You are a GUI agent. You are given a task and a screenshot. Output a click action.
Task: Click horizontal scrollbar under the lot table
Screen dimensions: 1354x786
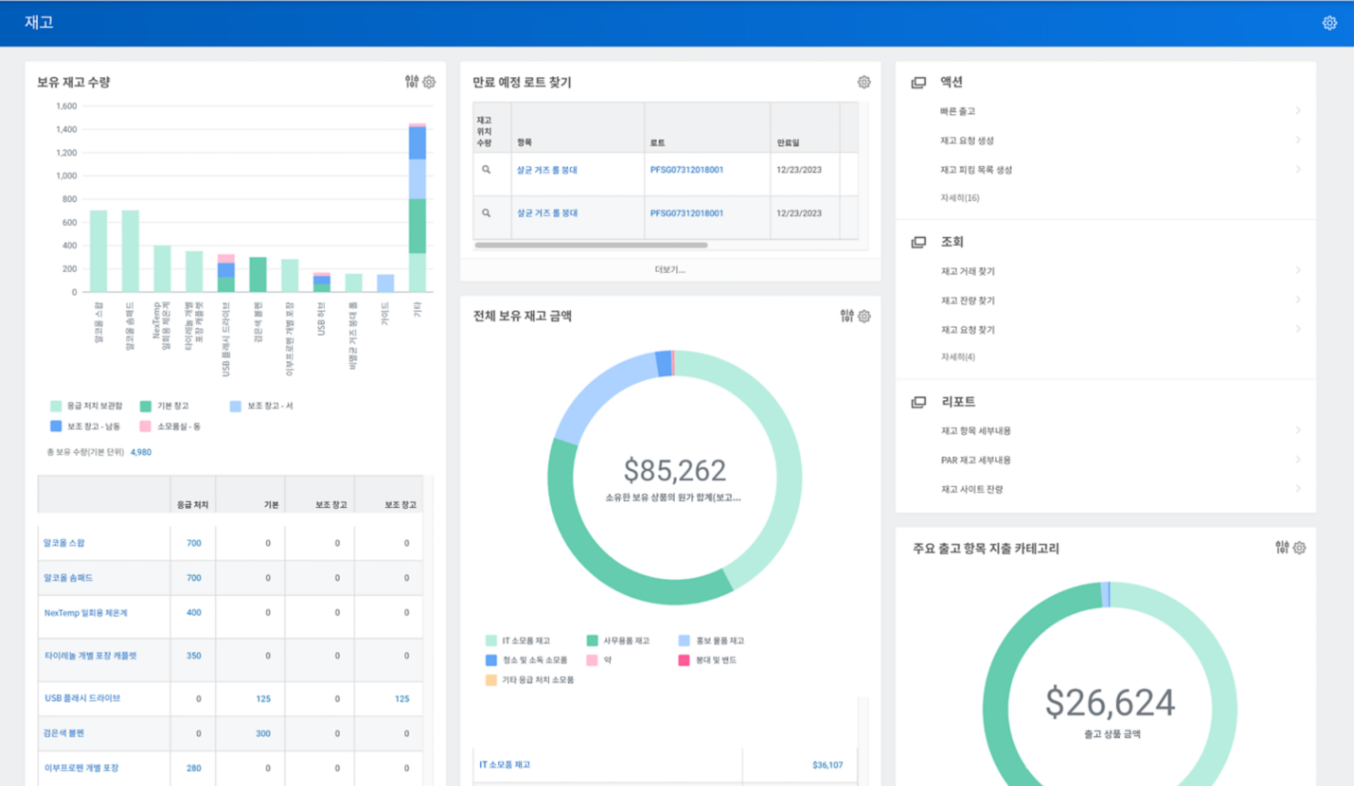coord(590,245)
